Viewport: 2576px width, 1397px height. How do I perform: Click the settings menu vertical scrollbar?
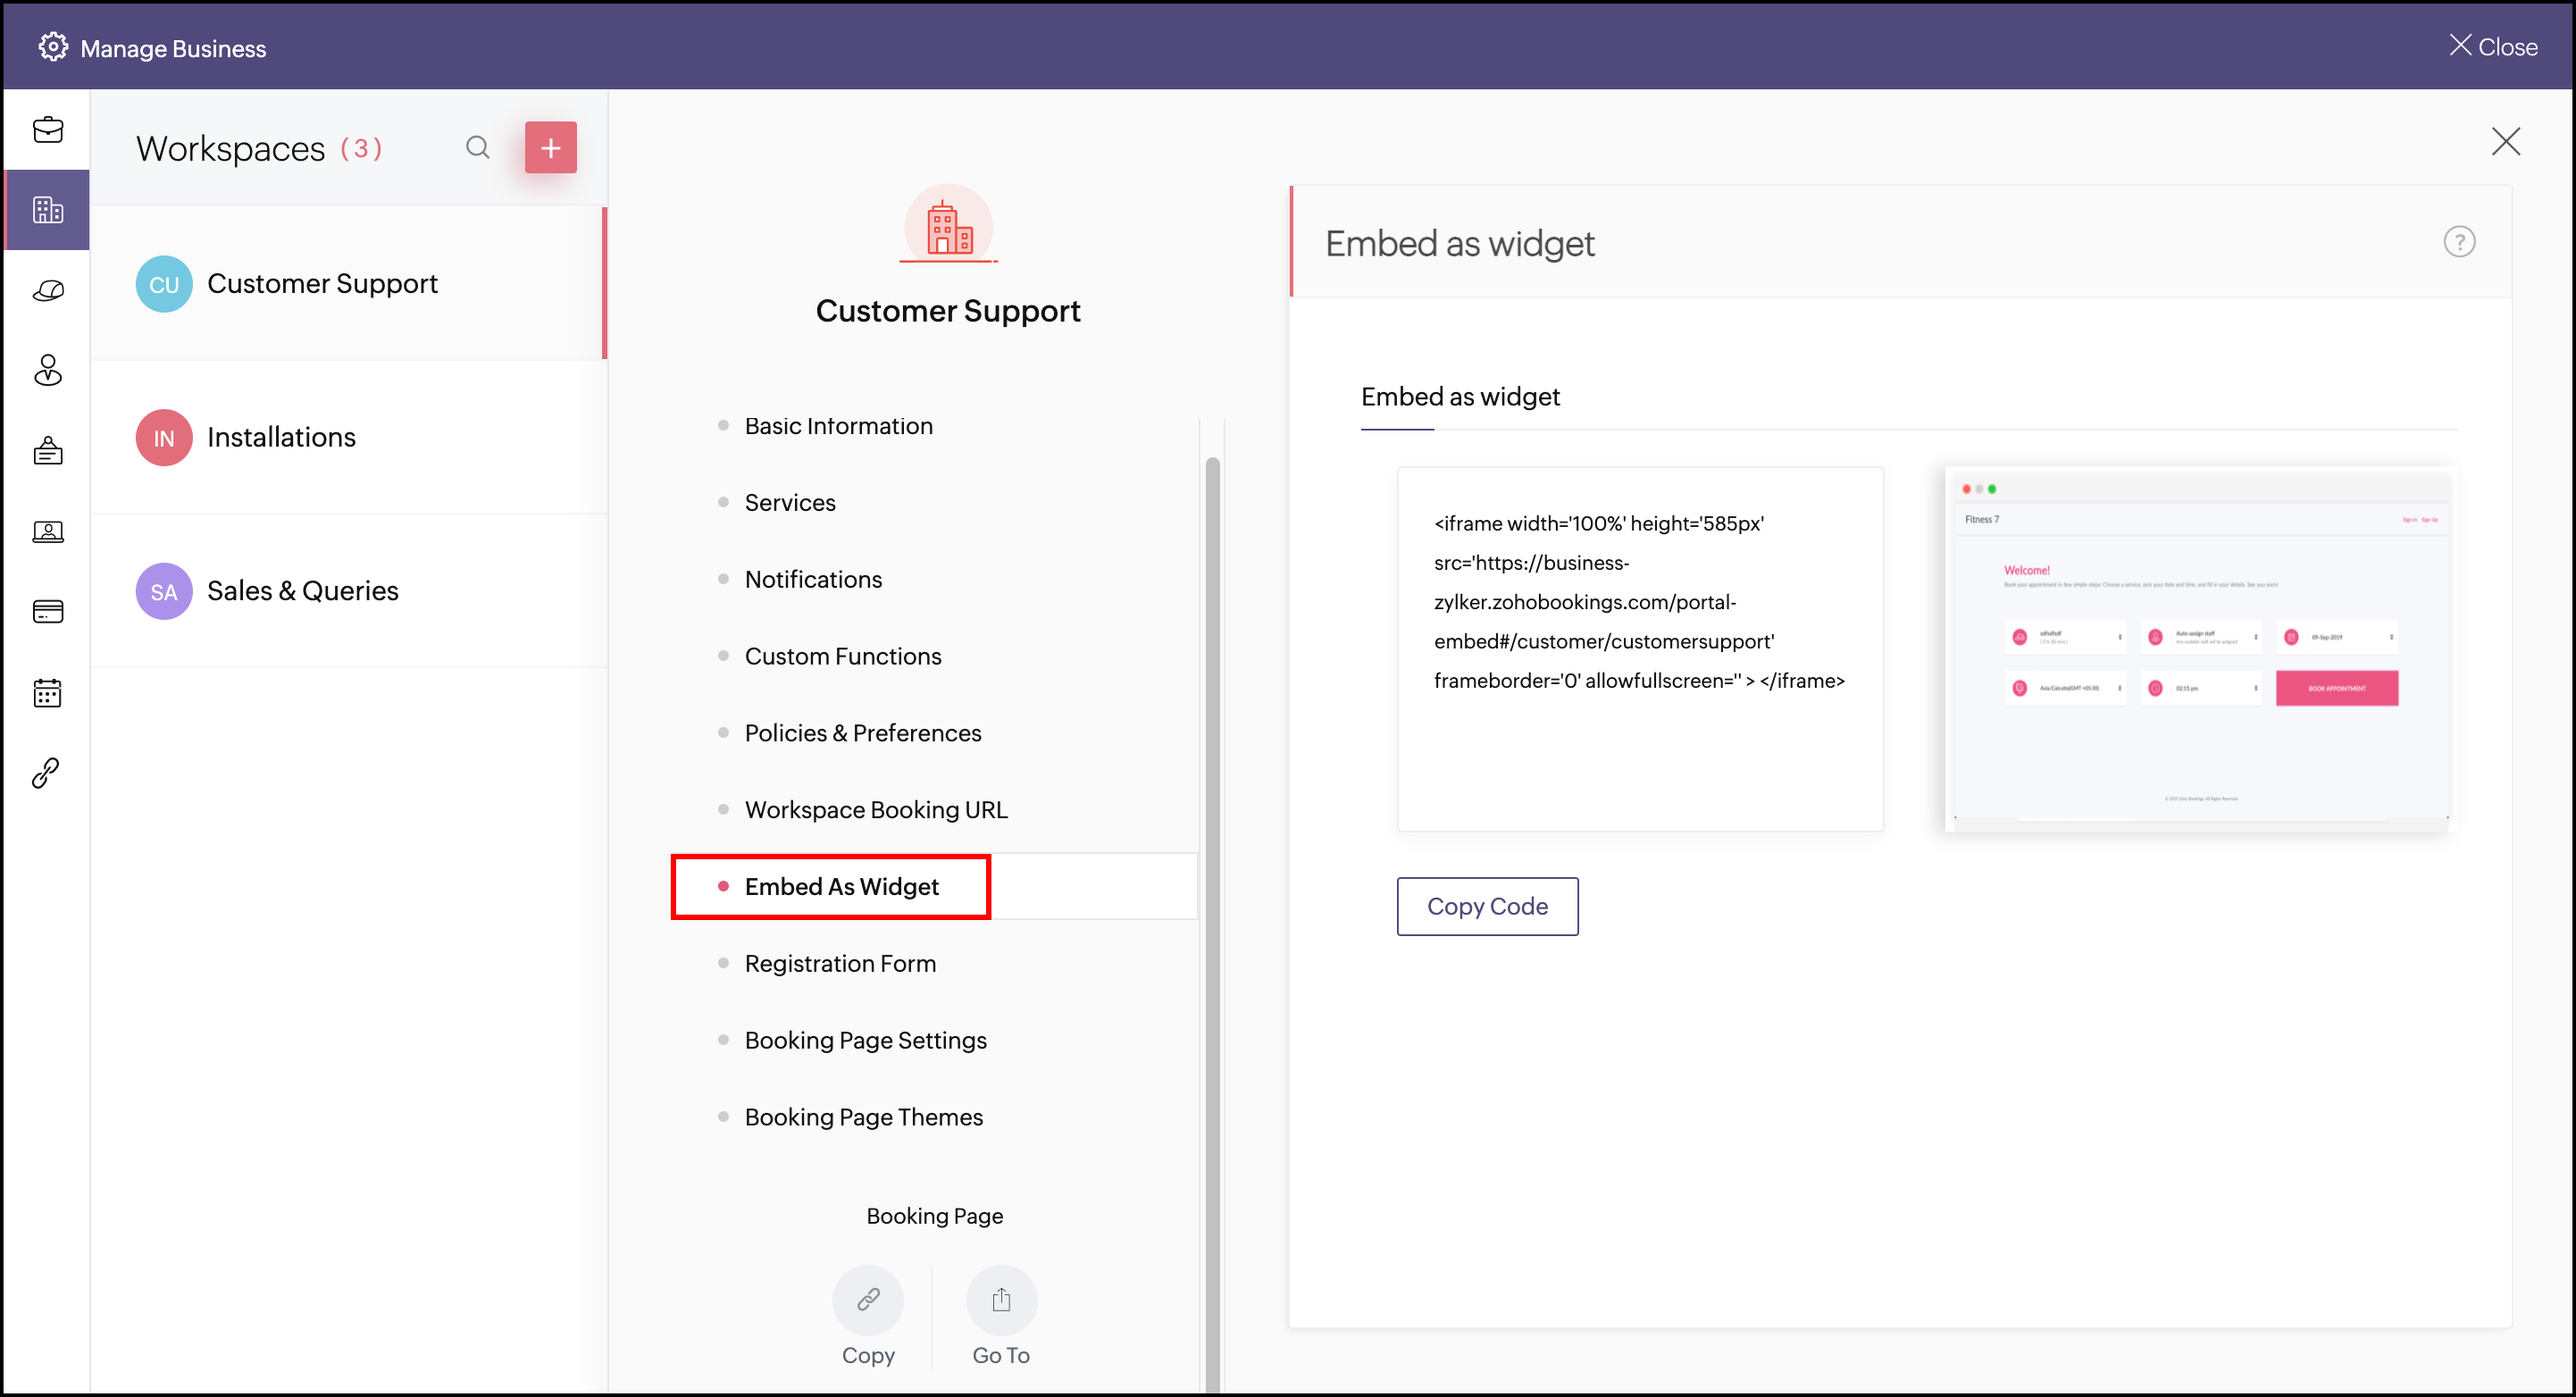[x=1212, y=900]
